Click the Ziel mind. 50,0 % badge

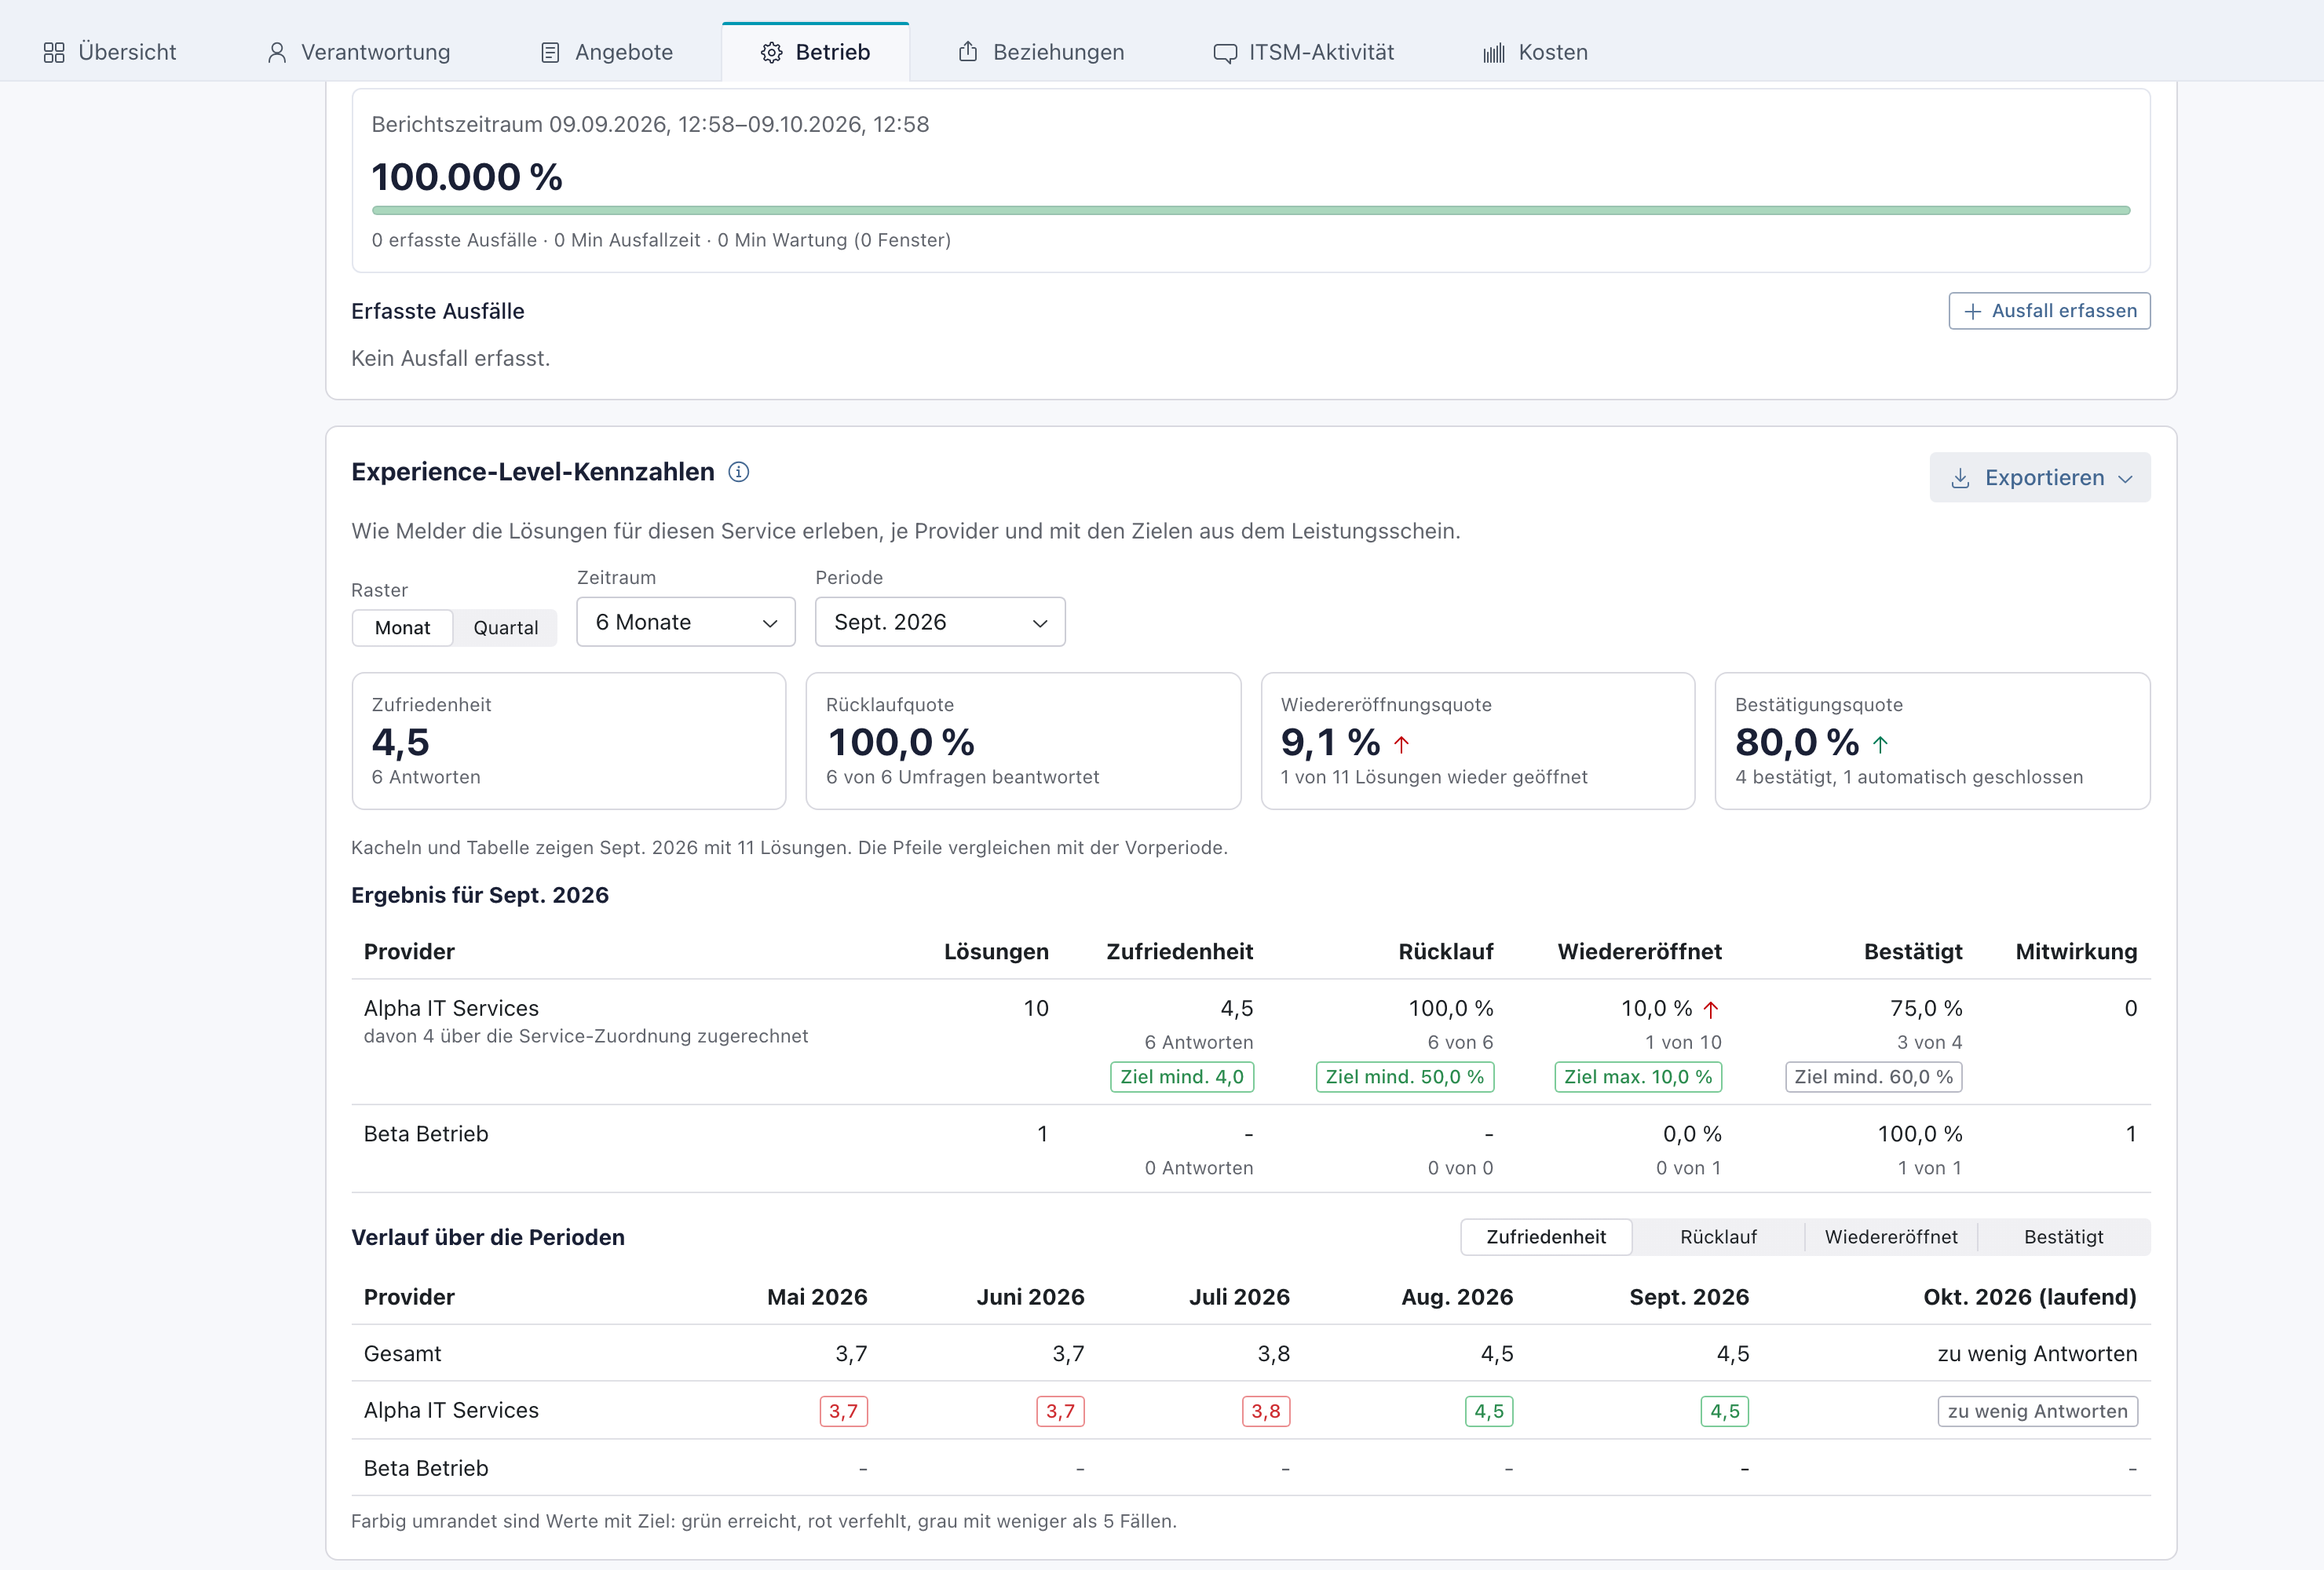click(1405, 1077)
